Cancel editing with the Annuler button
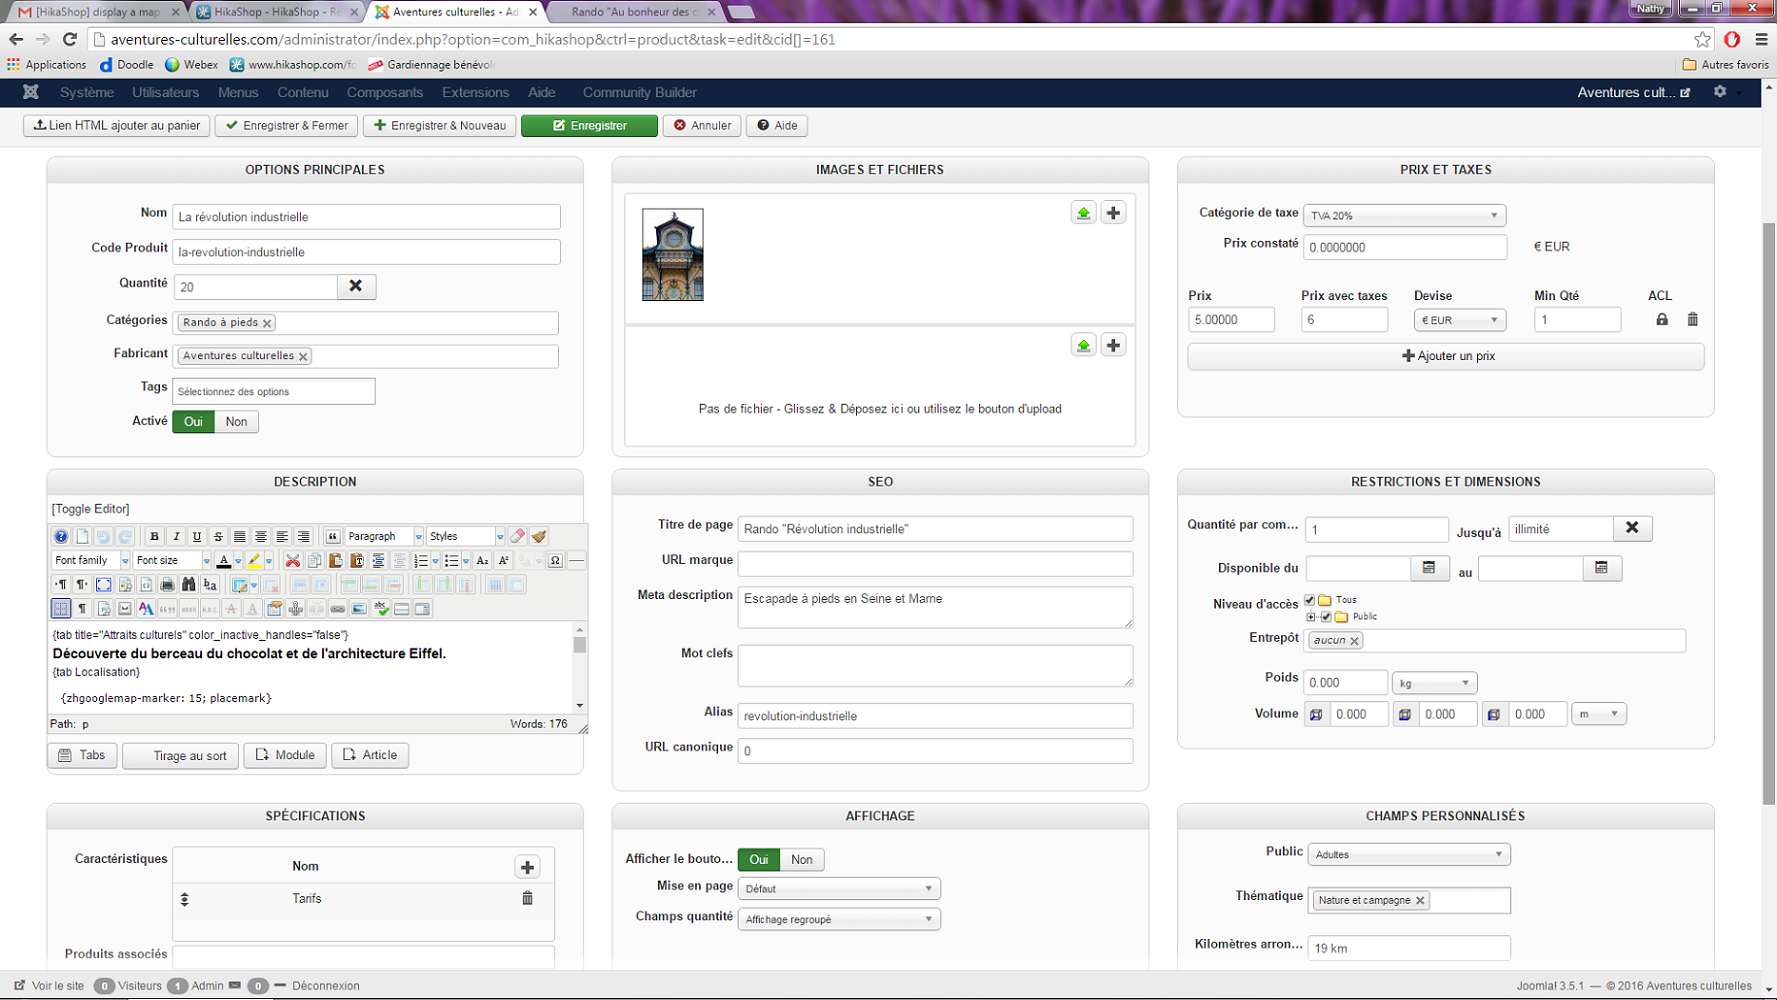 702,126
